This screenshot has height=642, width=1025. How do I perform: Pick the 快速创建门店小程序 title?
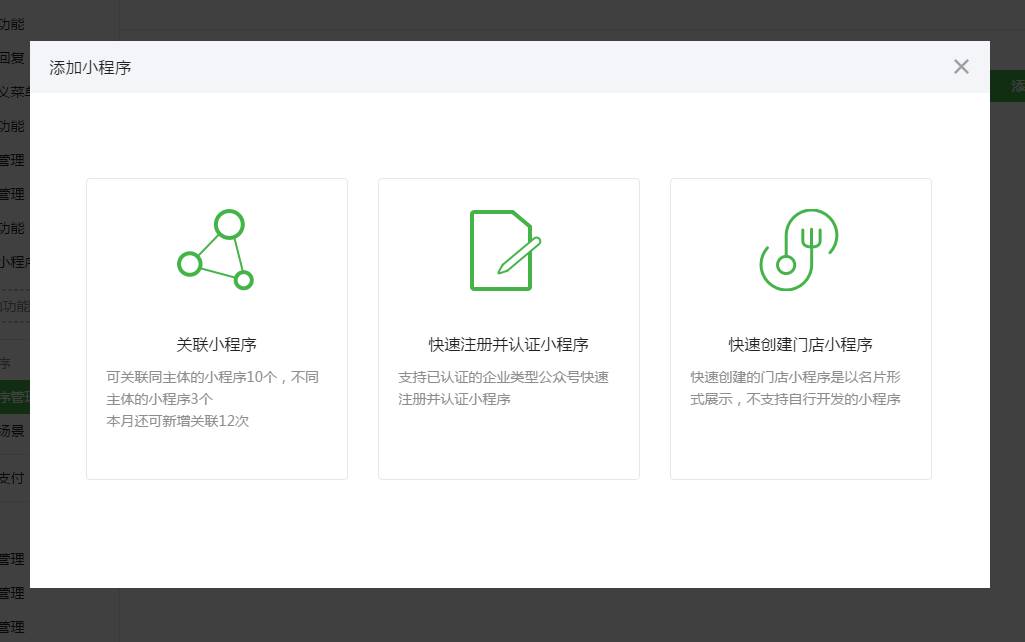[800, 344]
